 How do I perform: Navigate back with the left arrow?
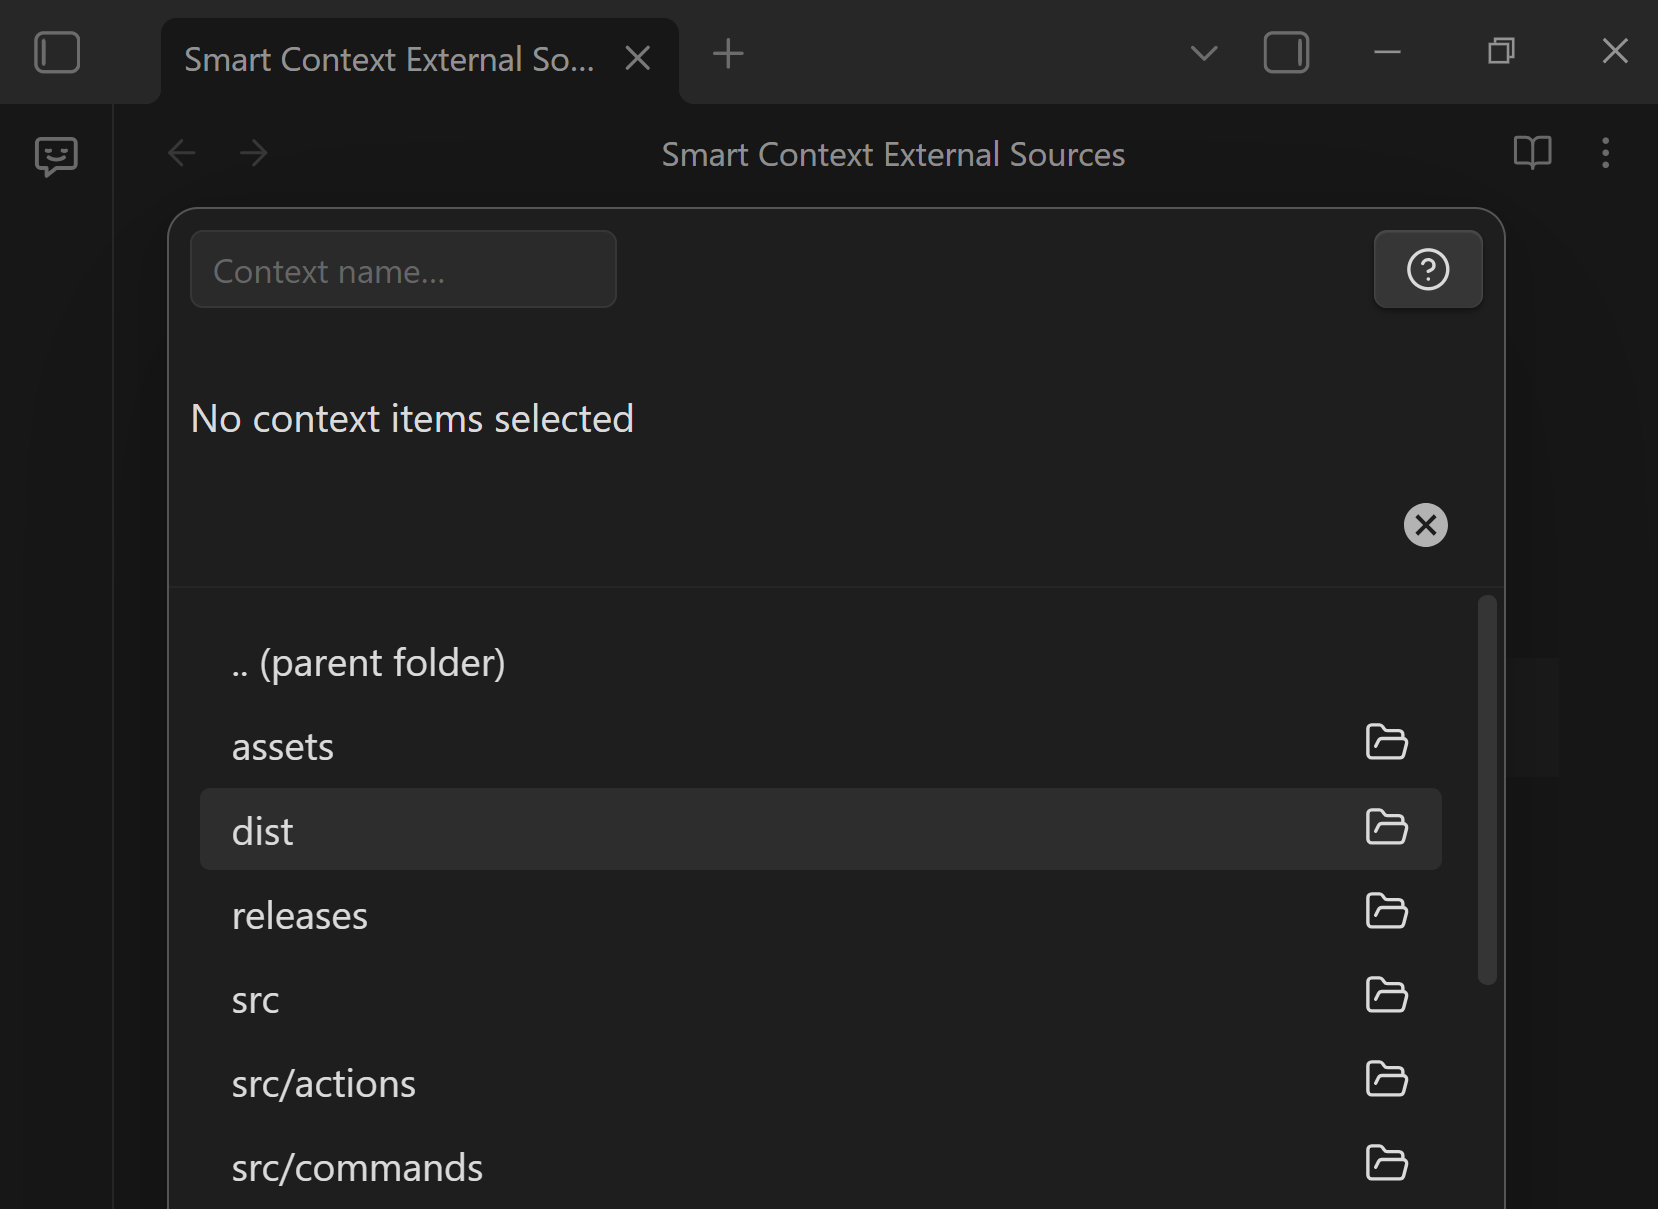click(x=182, y=154)
